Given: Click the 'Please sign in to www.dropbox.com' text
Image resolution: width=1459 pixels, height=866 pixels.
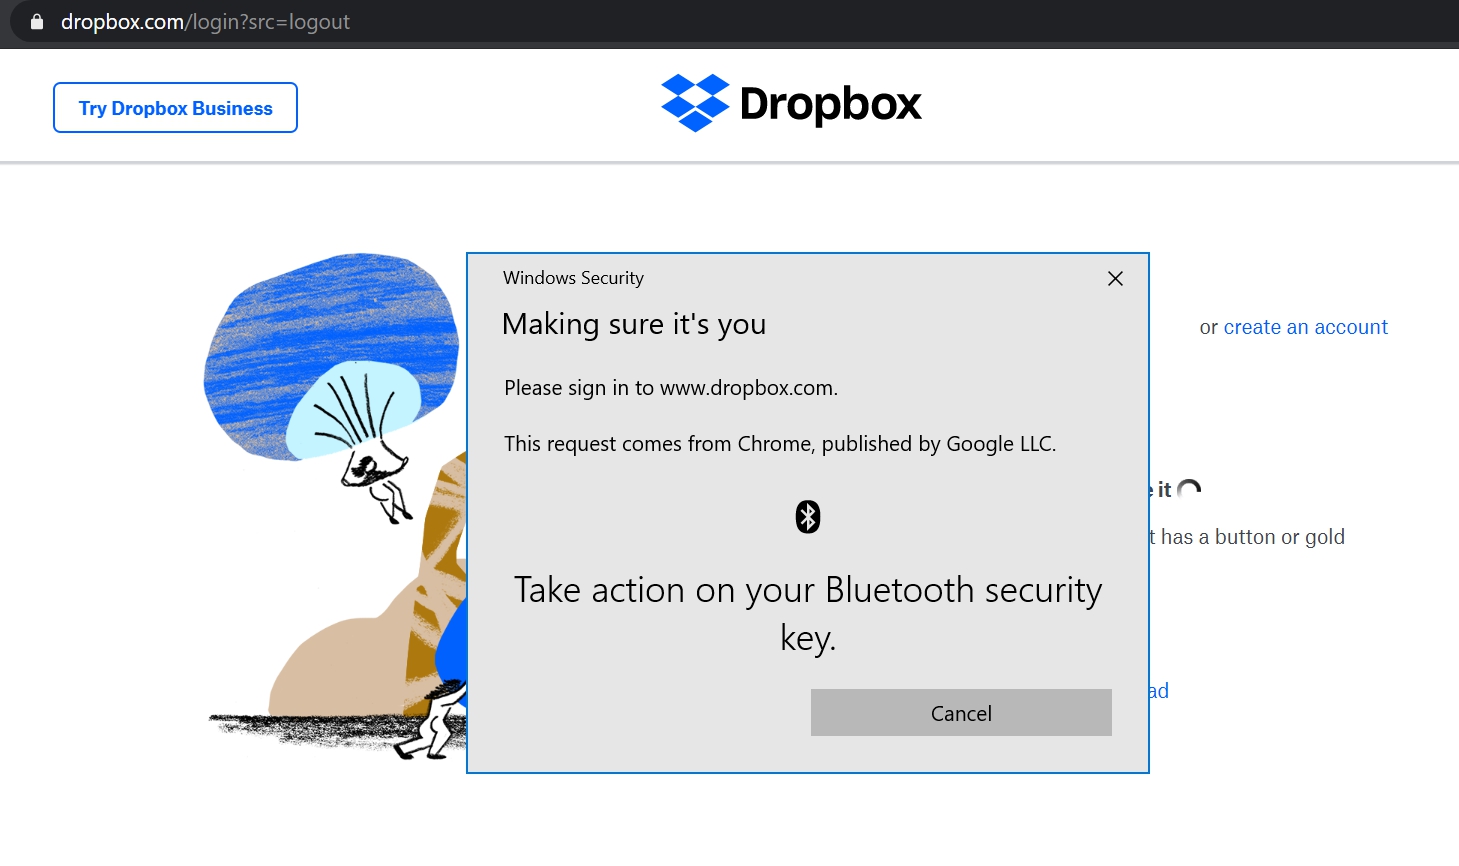Looking at the screenshot, I should point(671,388).
